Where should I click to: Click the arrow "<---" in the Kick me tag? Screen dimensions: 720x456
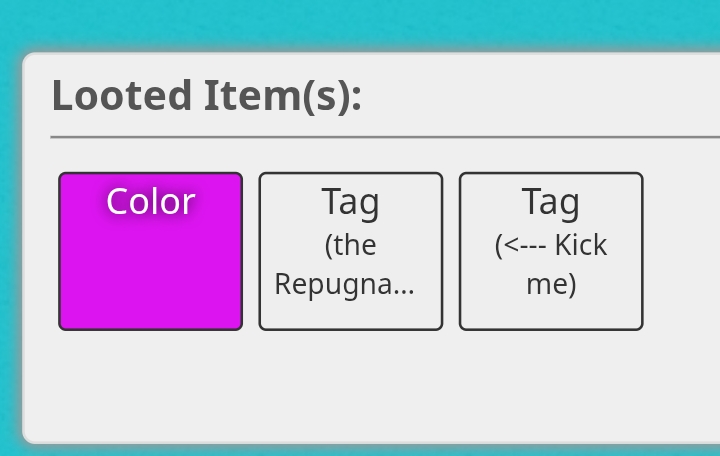pyautogui.click(x=526, y=246)
